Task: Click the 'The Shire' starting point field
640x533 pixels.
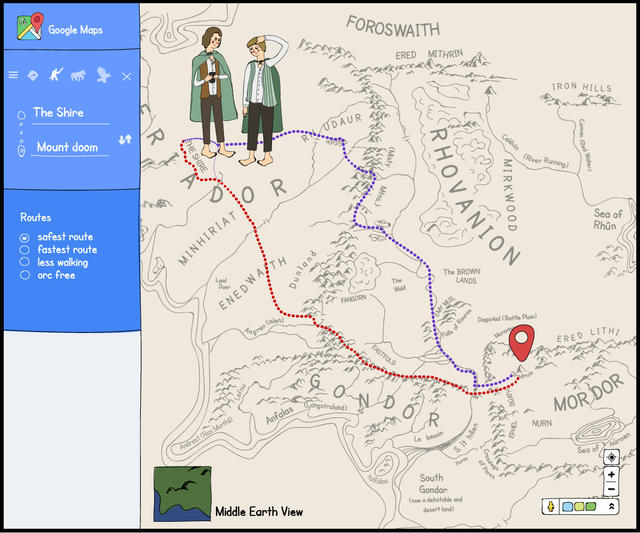Action: pyautogui.click(x=70, y=113)
